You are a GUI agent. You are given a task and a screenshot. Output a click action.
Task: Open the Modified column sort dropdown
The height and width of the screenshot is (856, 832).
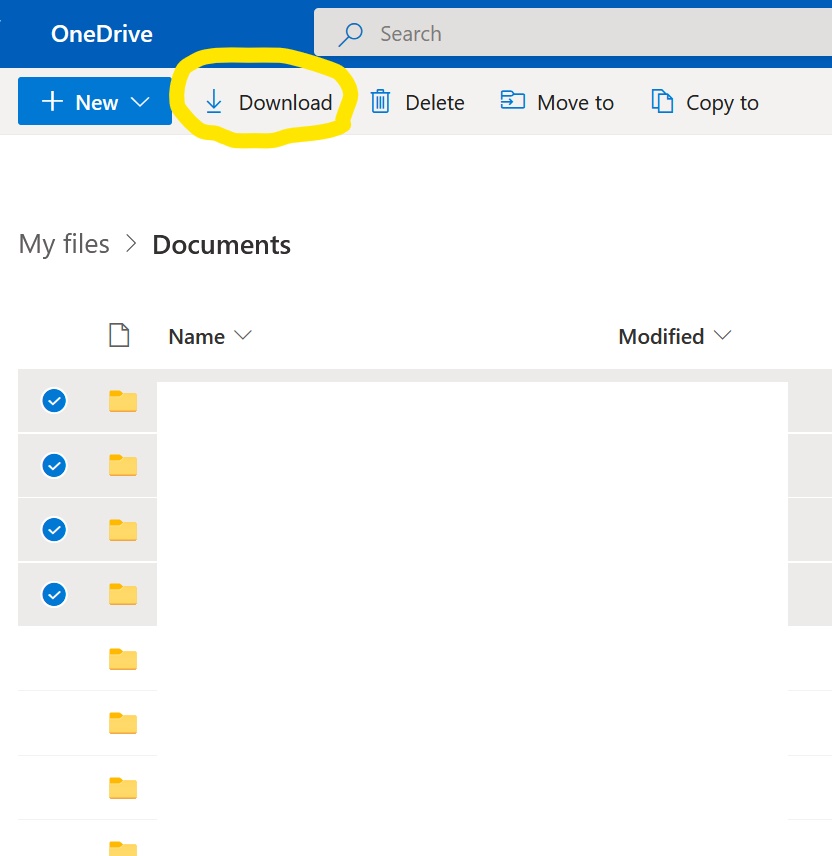723,336
